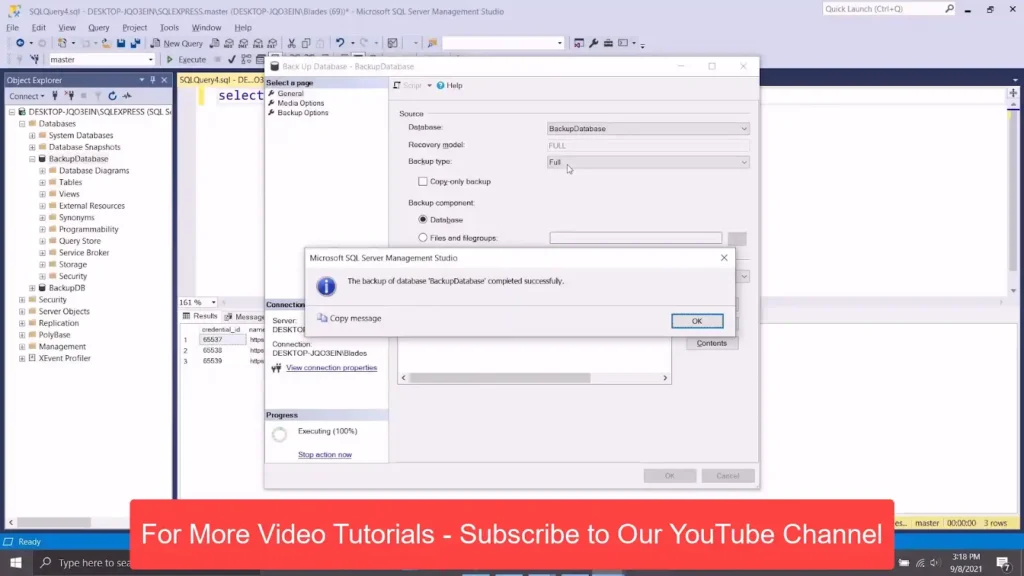Click Object Explorer Refresh icon
This screenshot has width=1024, height=576.
(x=112, y=96)
